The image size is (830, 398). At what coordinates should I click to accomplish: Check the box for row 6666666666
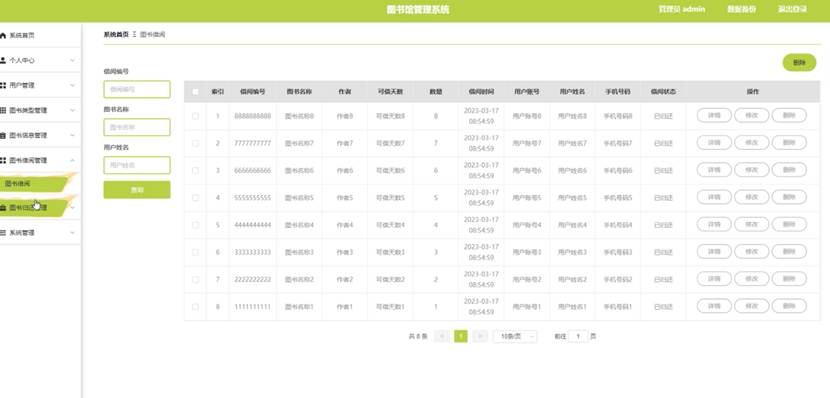tap(195, 170)
